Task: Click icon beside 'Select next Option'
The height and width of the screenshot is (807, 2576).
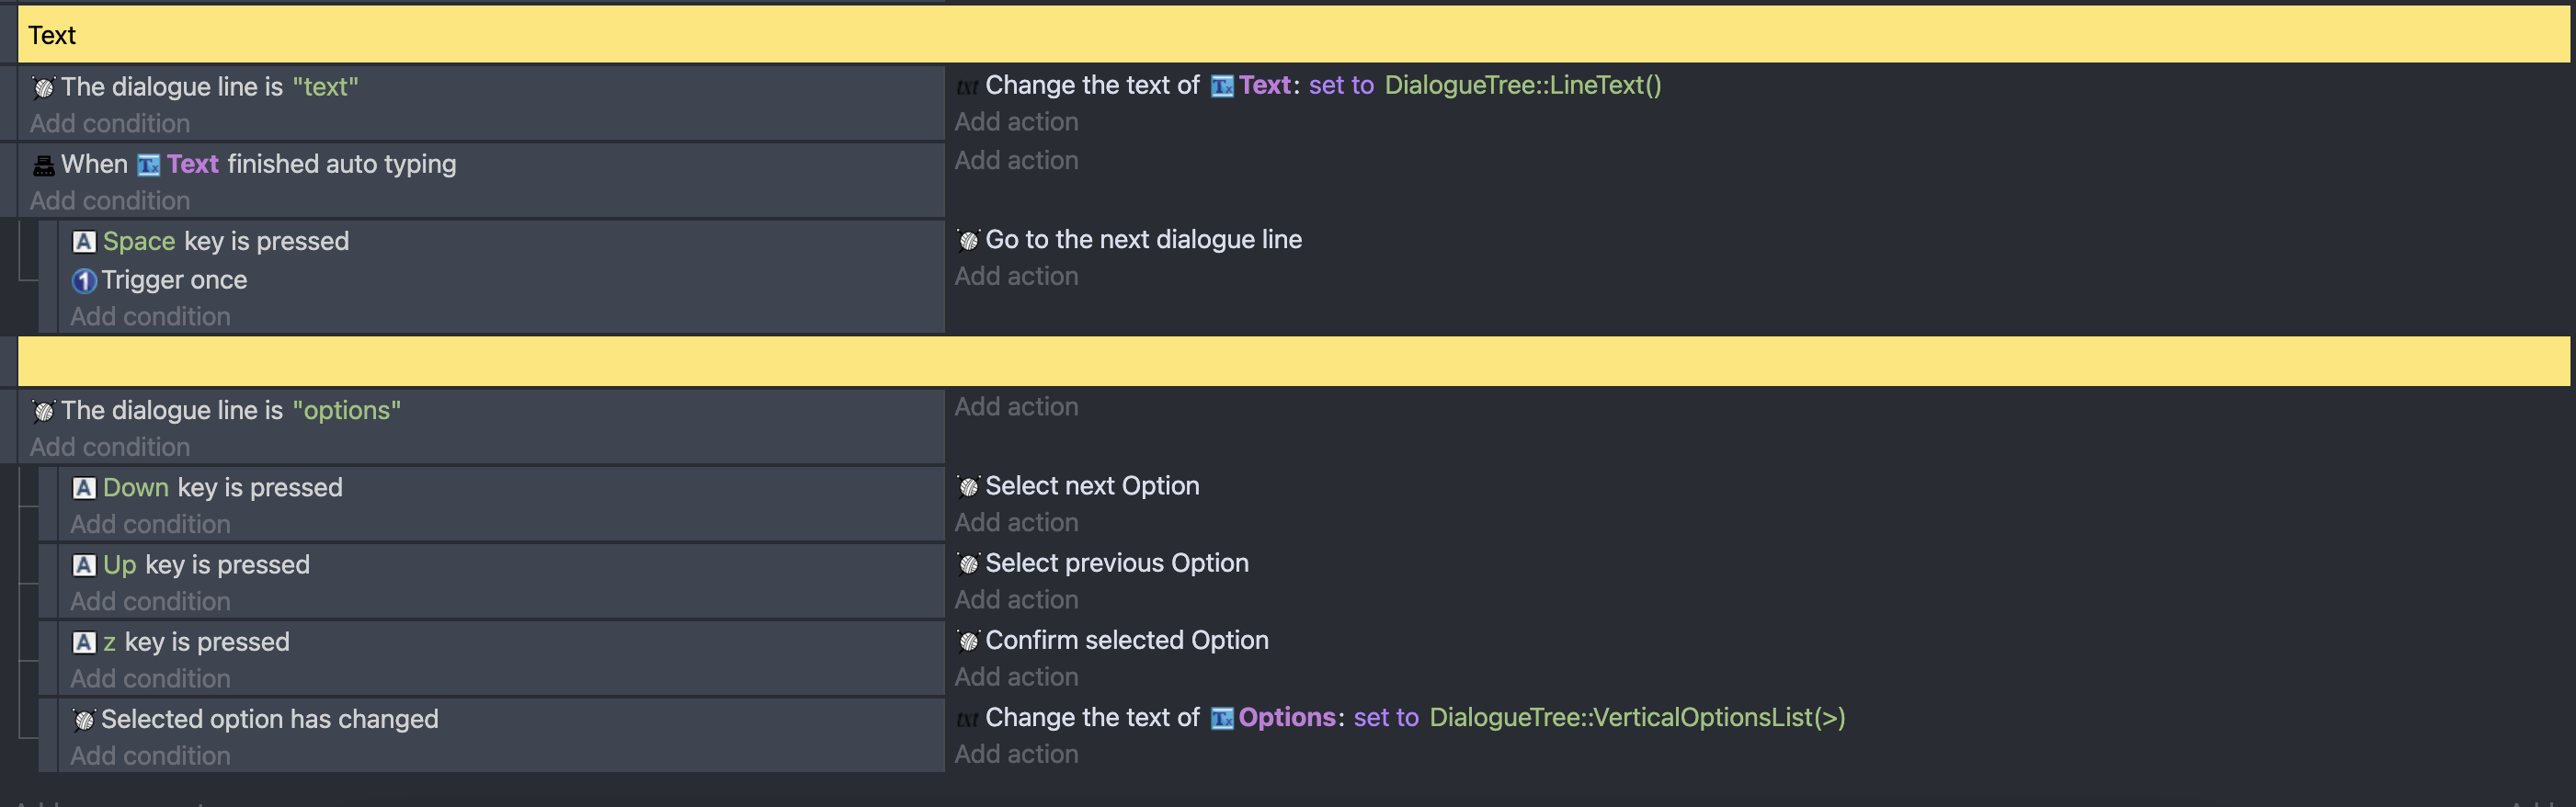Action: click(968, 487)
